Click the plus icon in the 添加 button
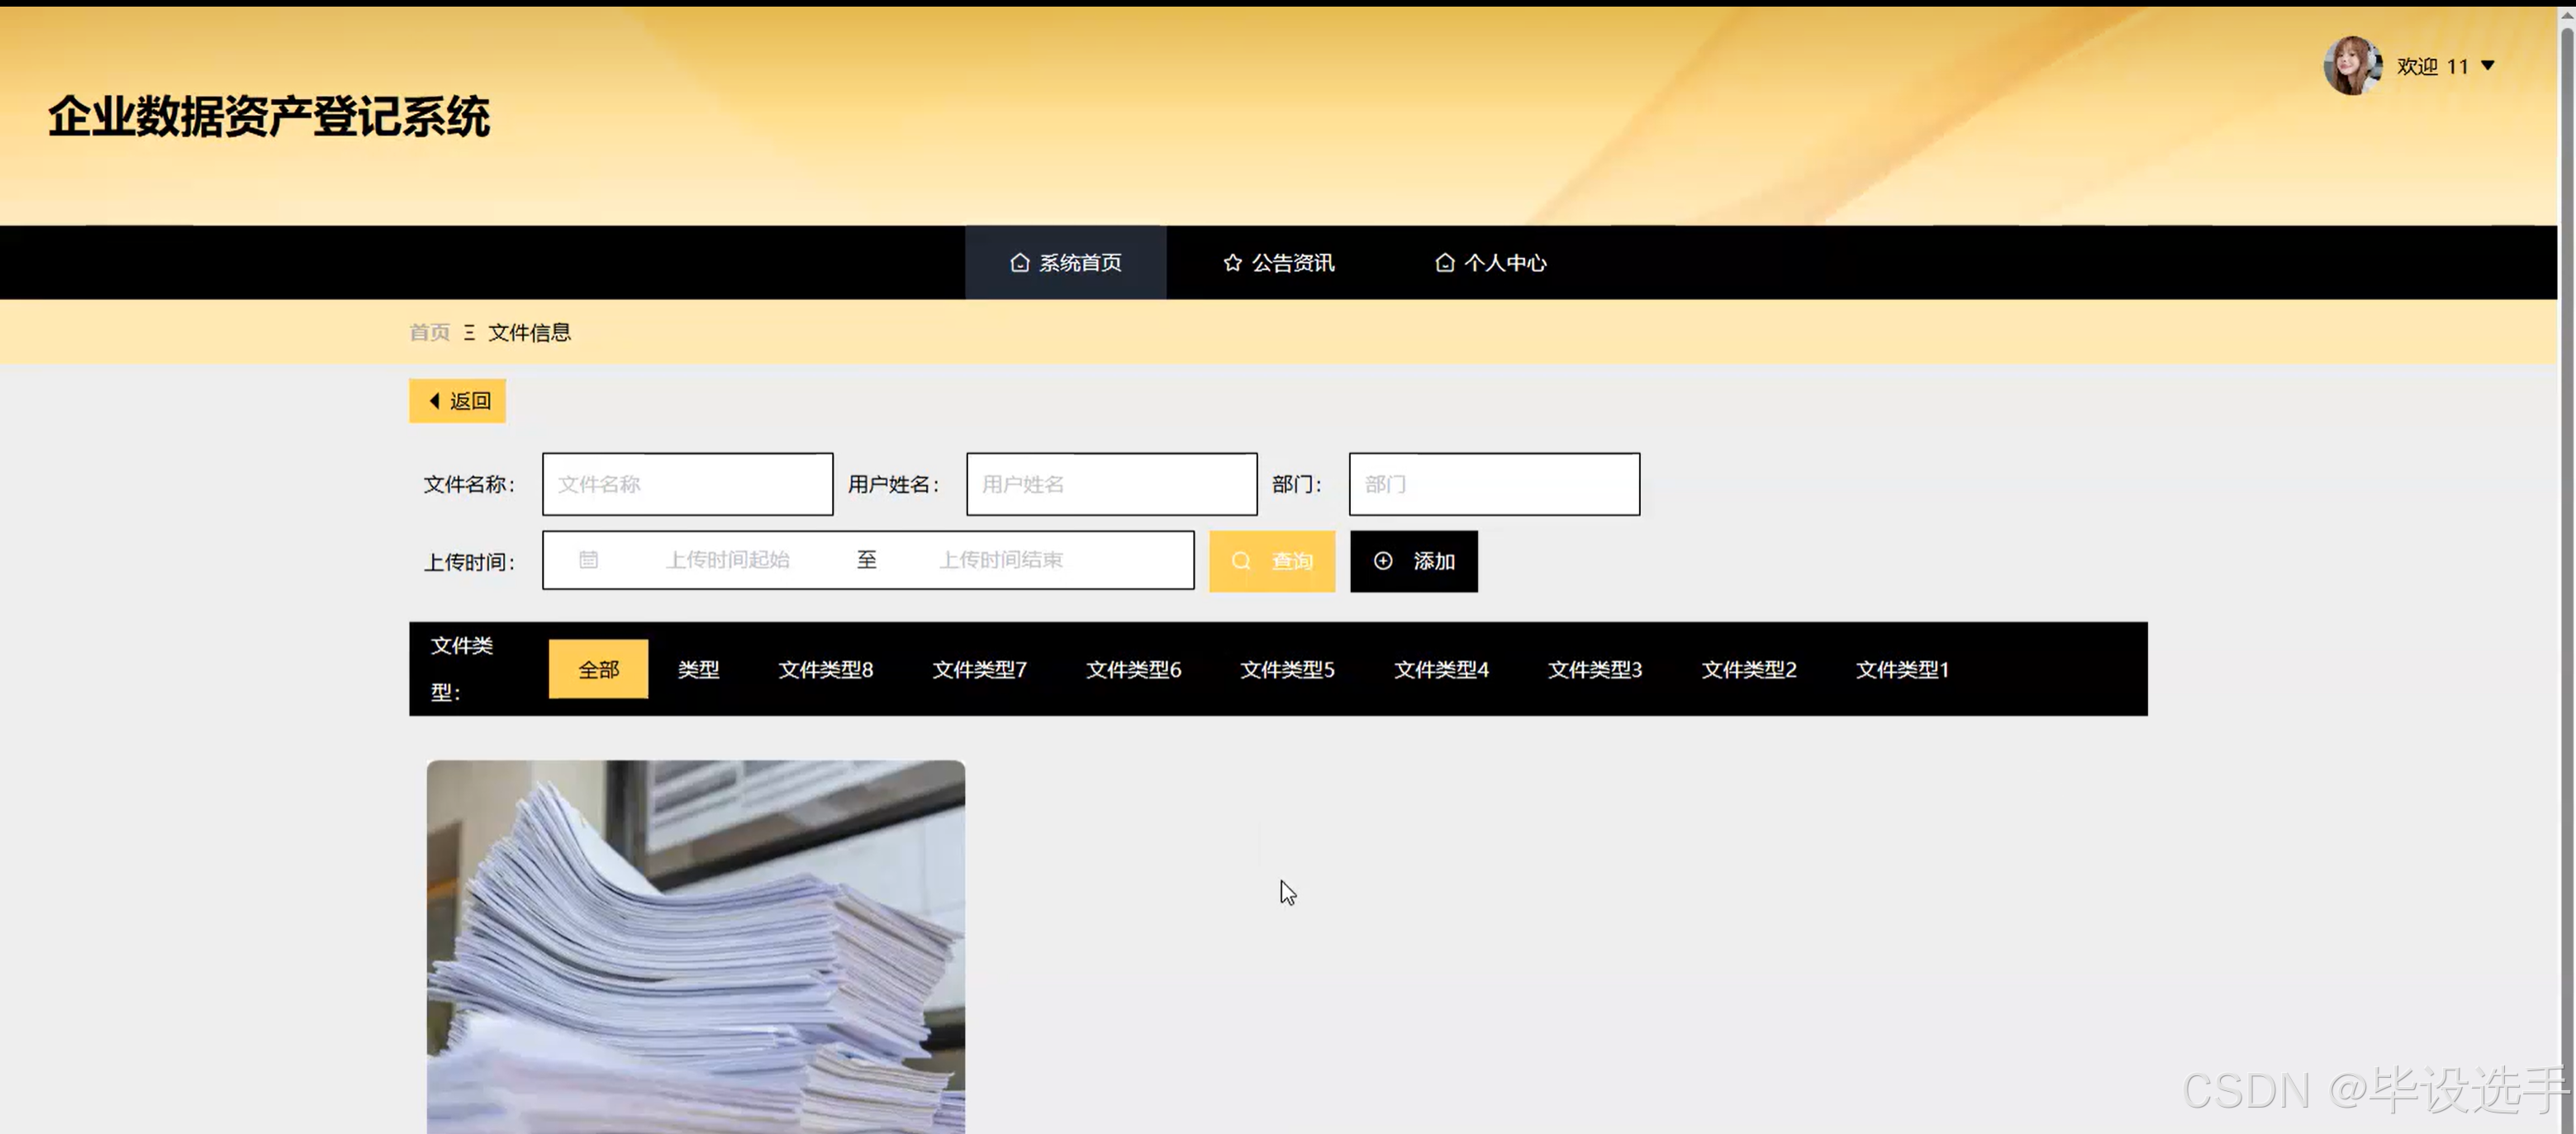The width and height of the screenshot is (2576, 1134). [1384, 561]
